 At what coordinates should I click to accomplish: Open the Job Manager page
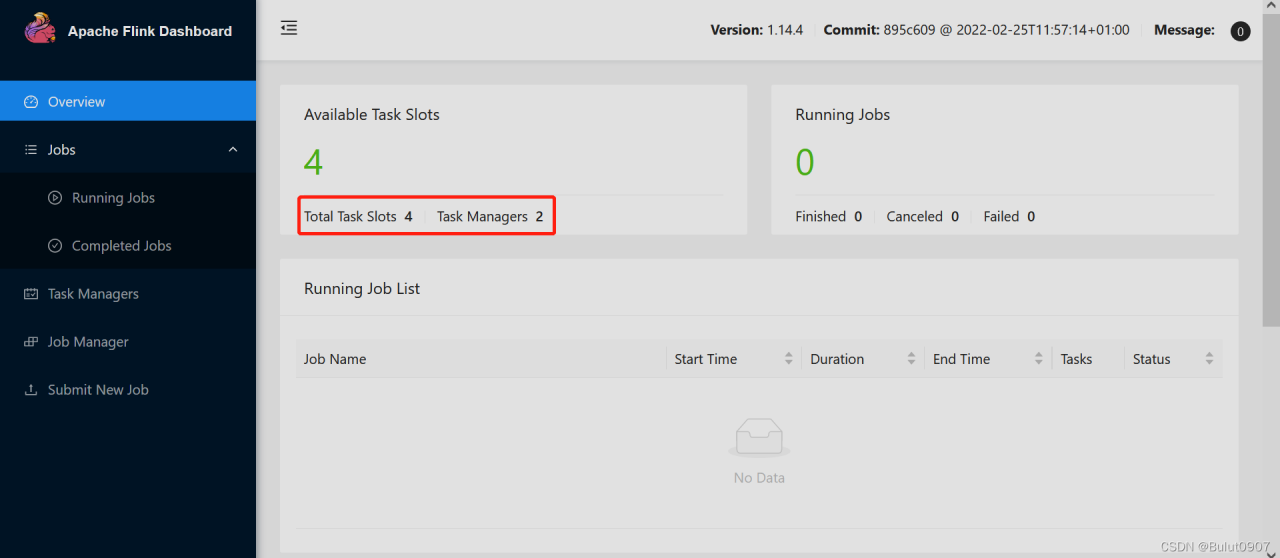(x=128, y=342)
